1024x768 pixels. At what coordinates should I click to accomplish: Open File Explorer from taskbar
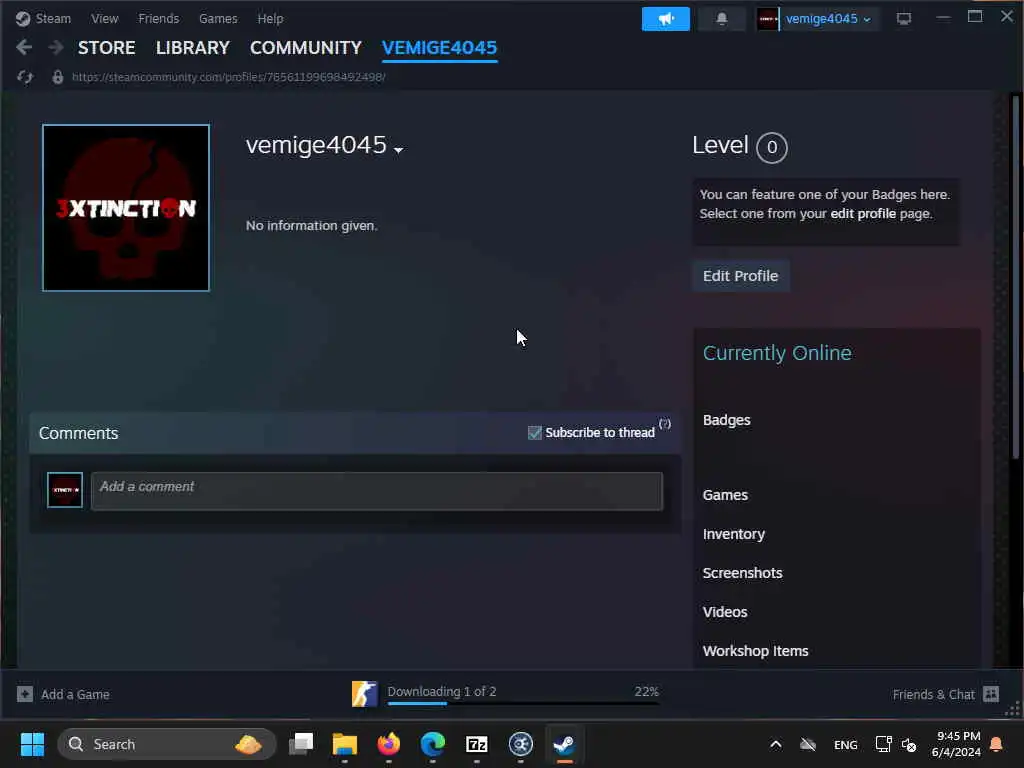coord(345,744)
